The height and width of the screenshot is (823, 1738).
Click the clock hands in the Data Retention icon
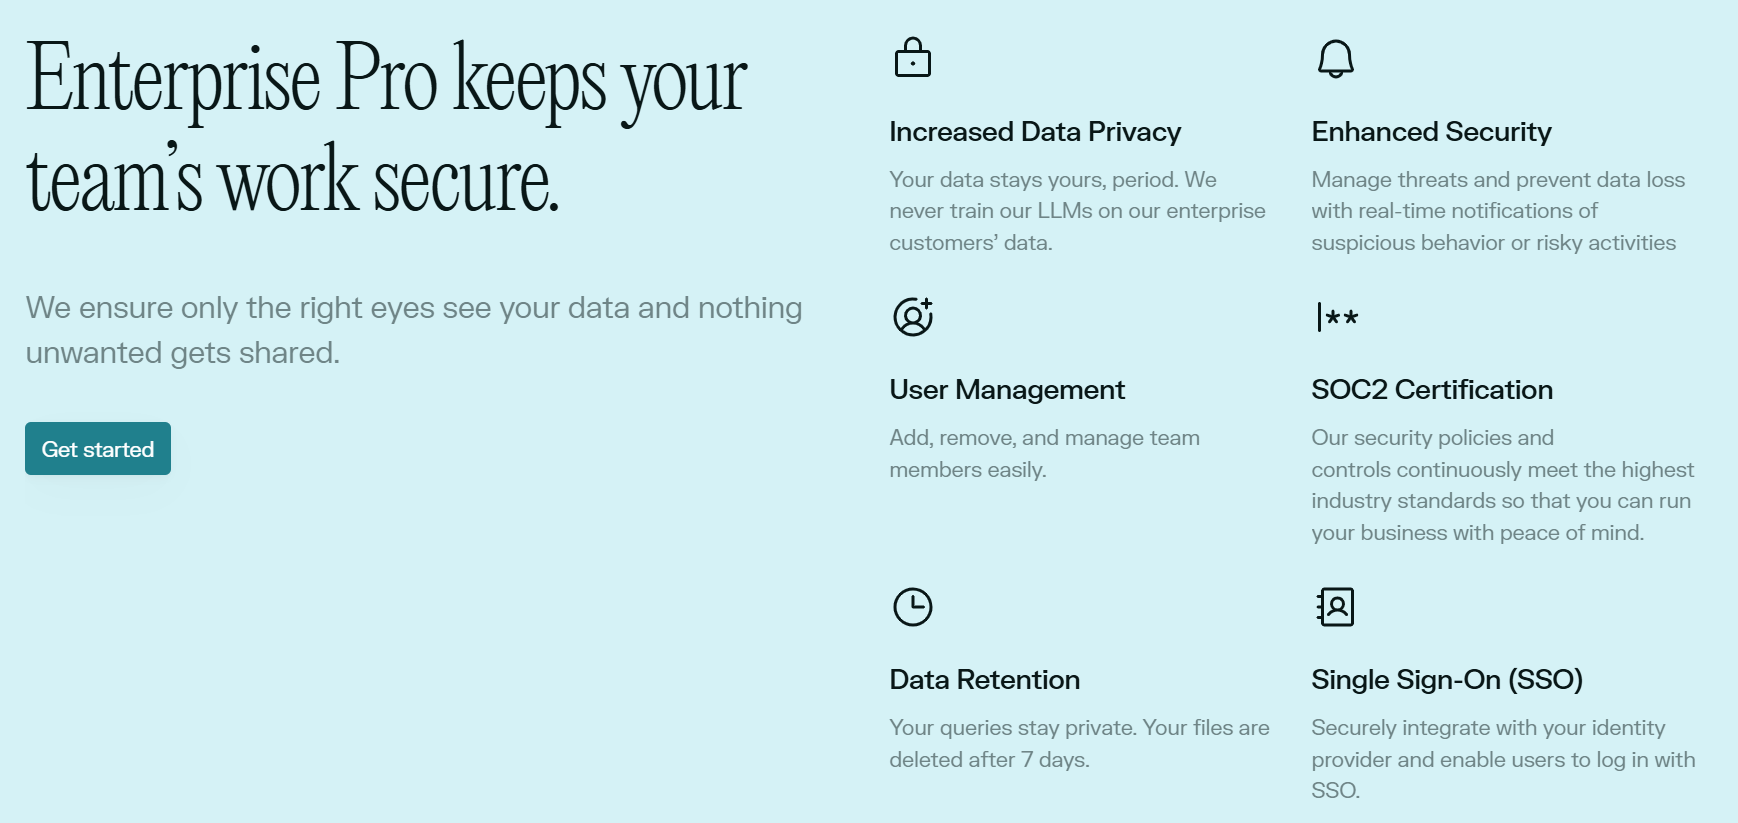(x=911, y=604)
